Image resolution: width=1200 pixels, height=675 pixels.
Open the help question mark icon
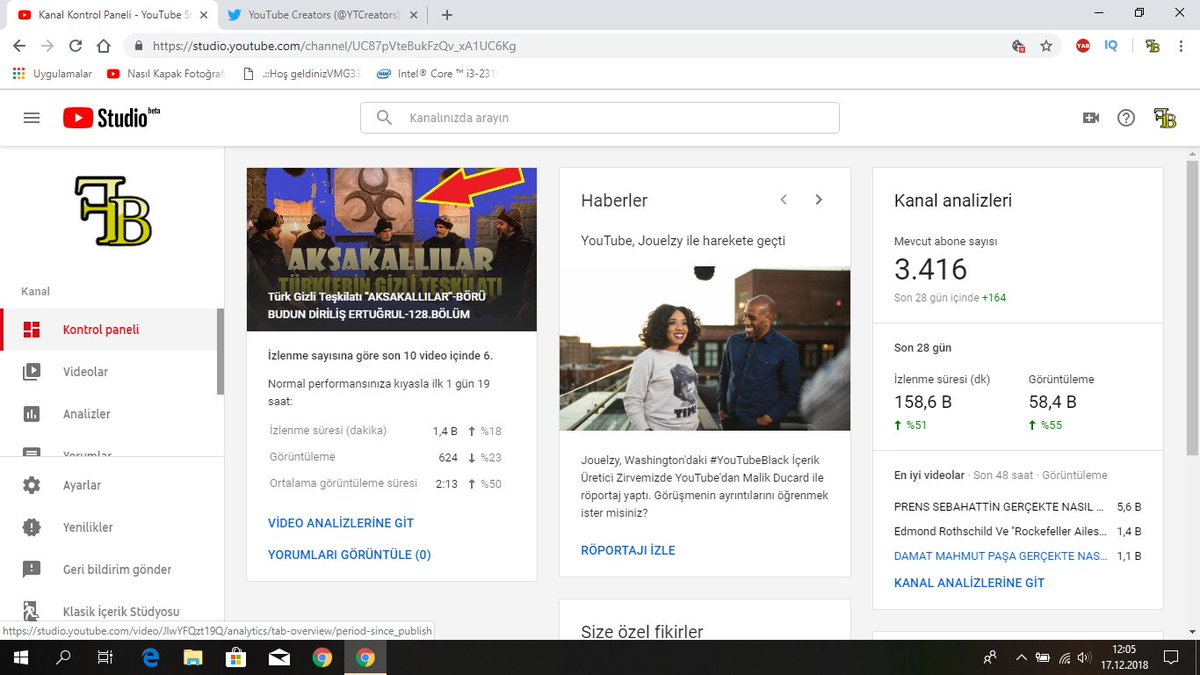point(1126,118)
